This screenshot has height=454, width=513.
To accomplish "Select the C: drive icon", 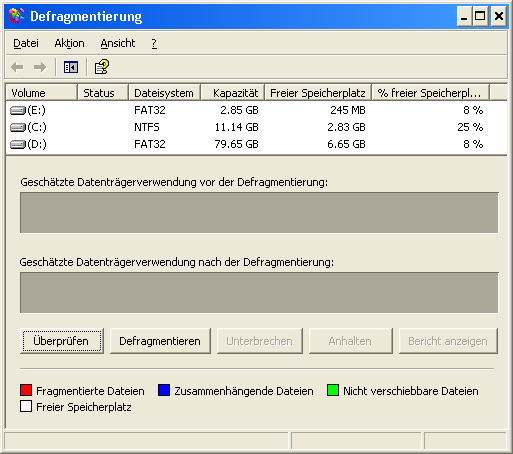I will [x=18, y=127].
